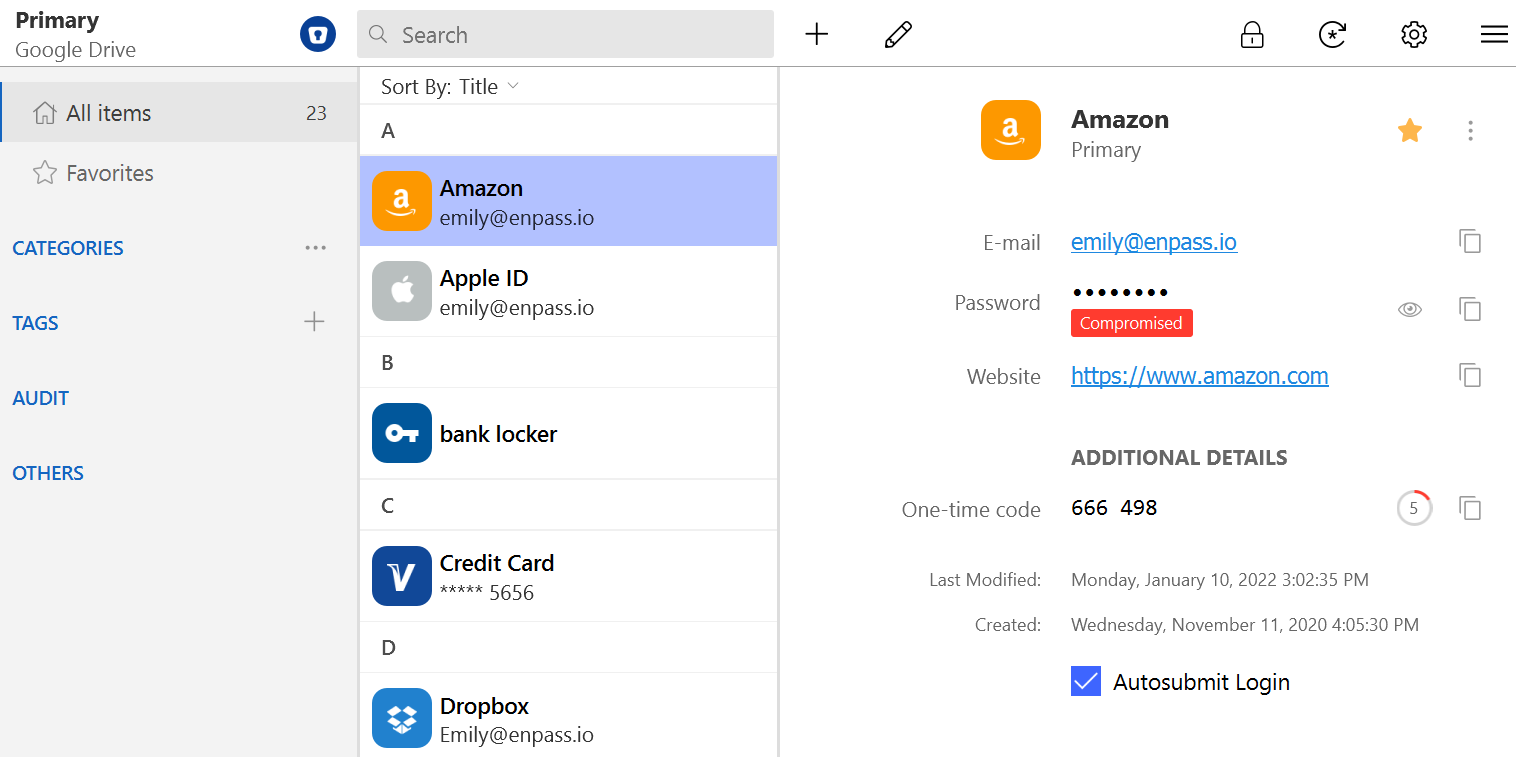Image resolution: width=1516 pixels, height=757 pixels.
Task: Add a new tag with plus icon
Action: click(x=314, y=321)
